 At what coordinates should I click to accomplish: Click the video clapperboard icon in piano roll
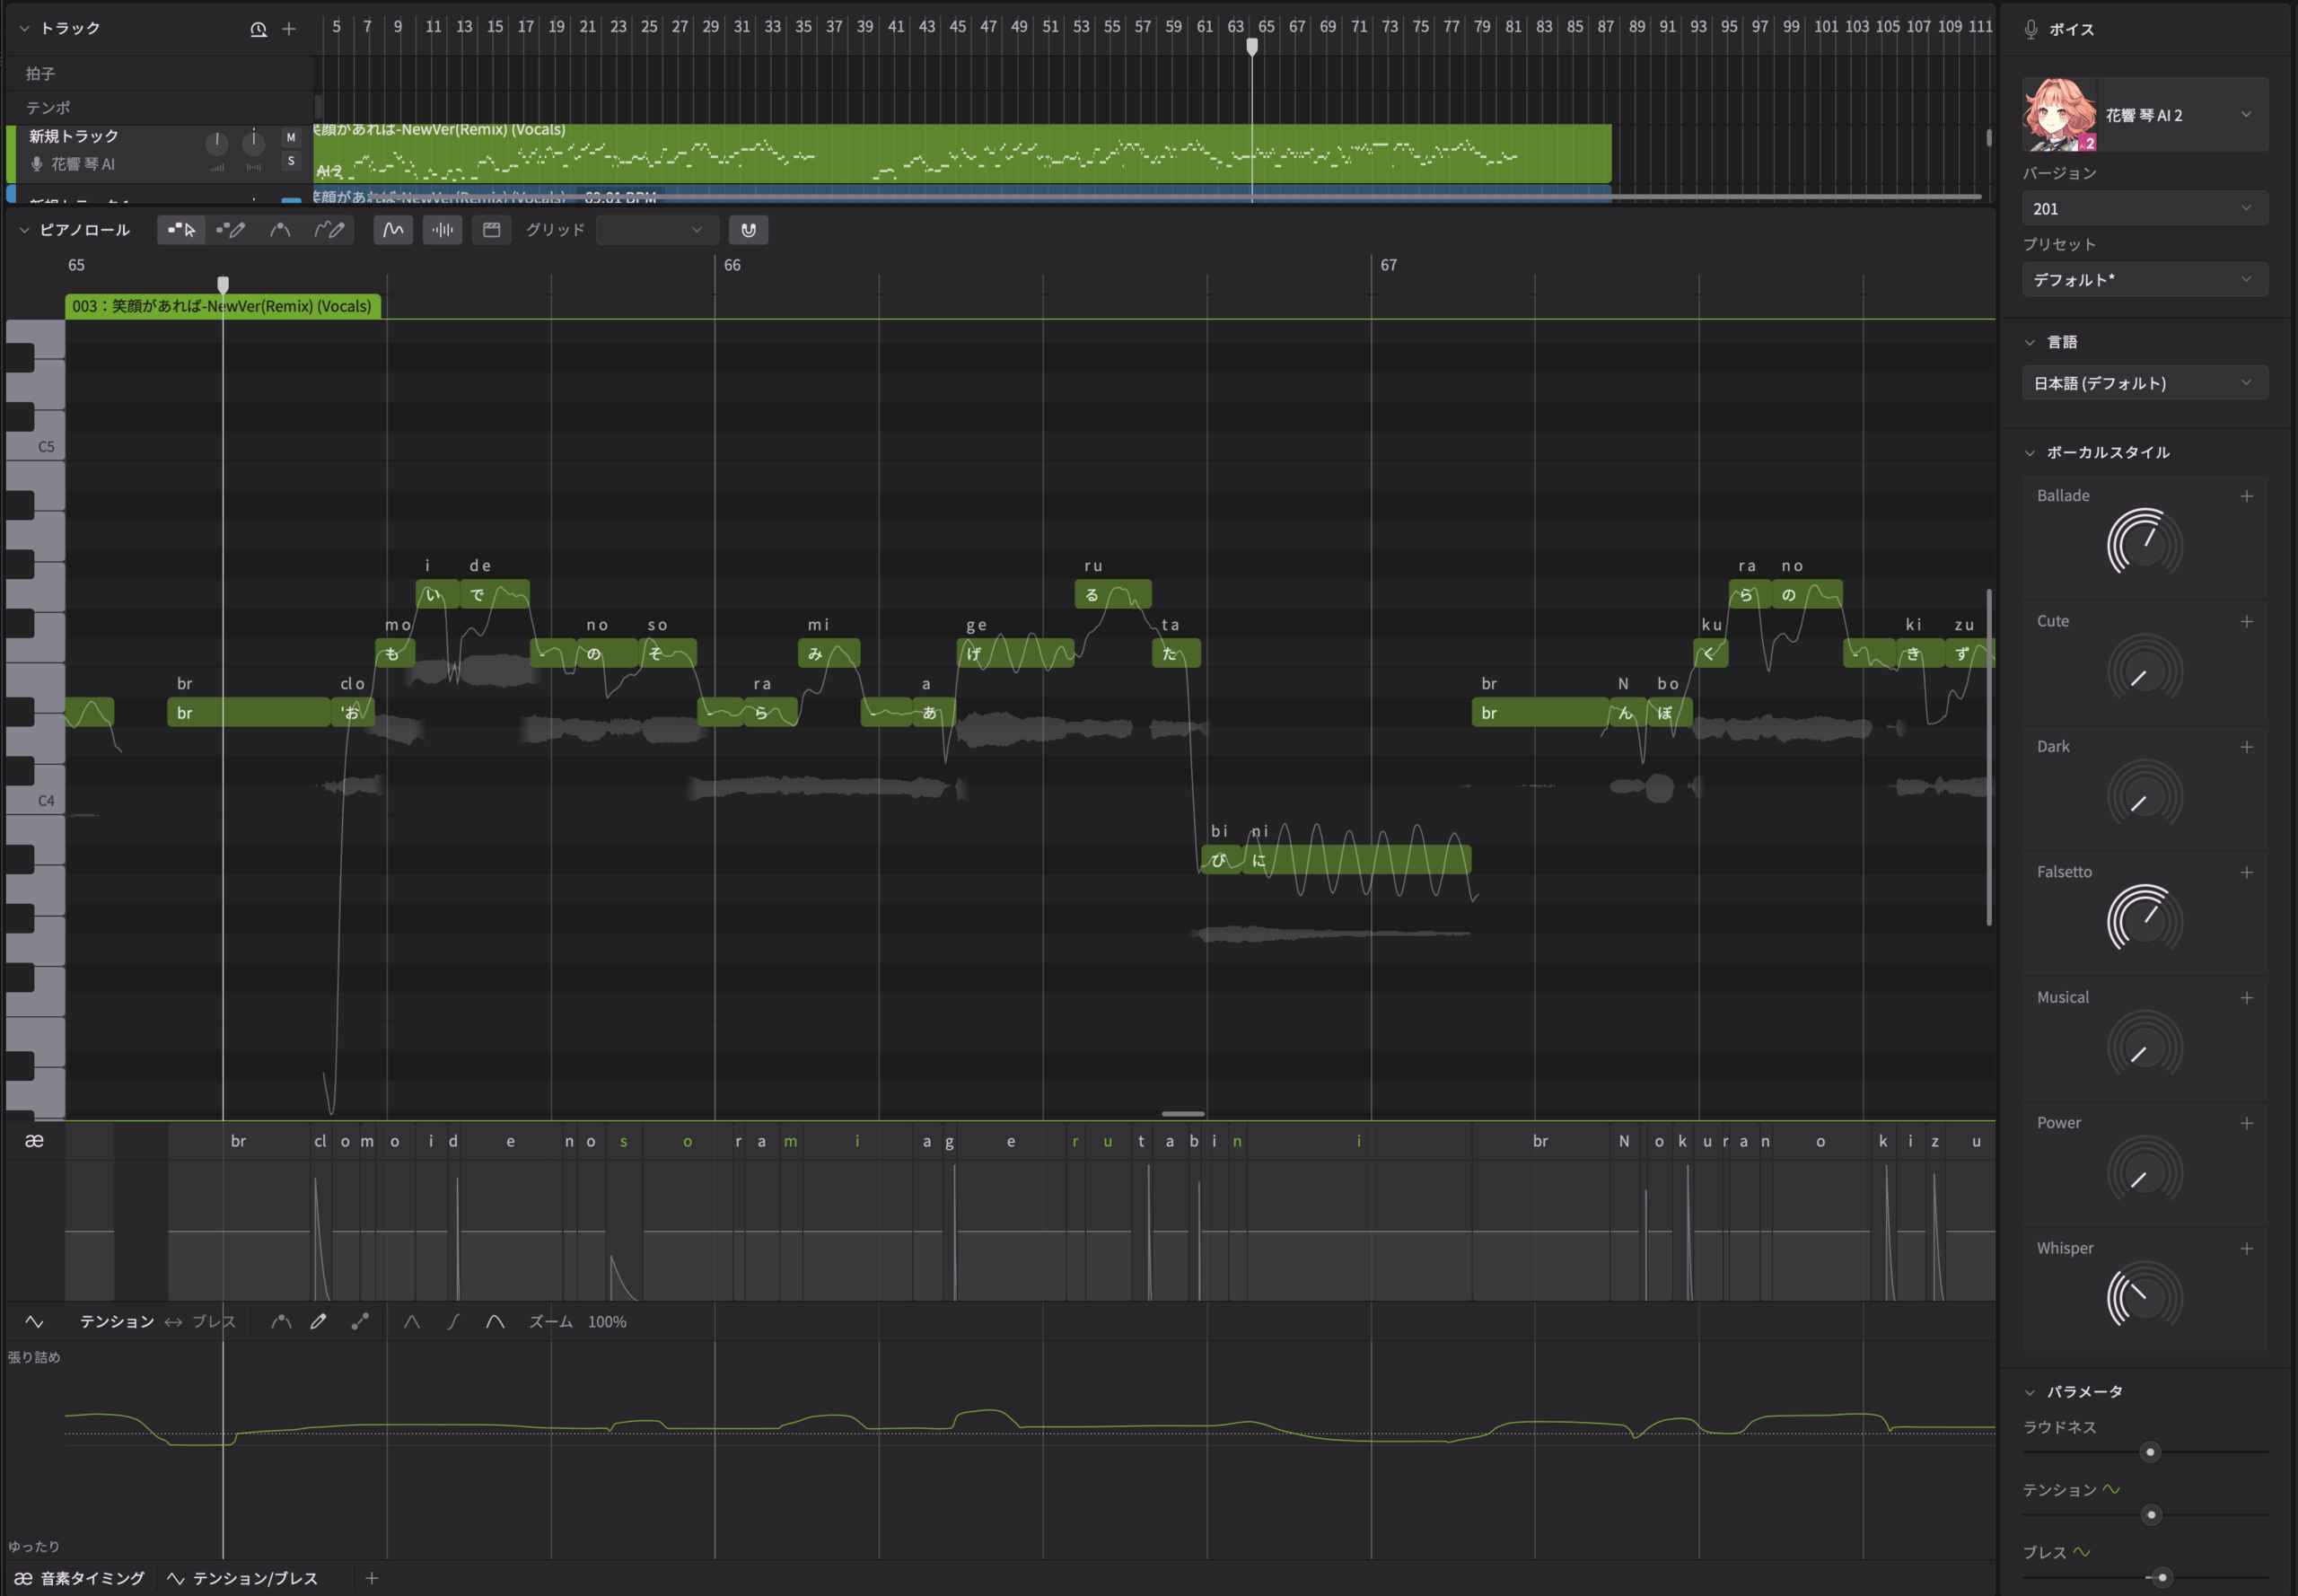tap(491, 230)
